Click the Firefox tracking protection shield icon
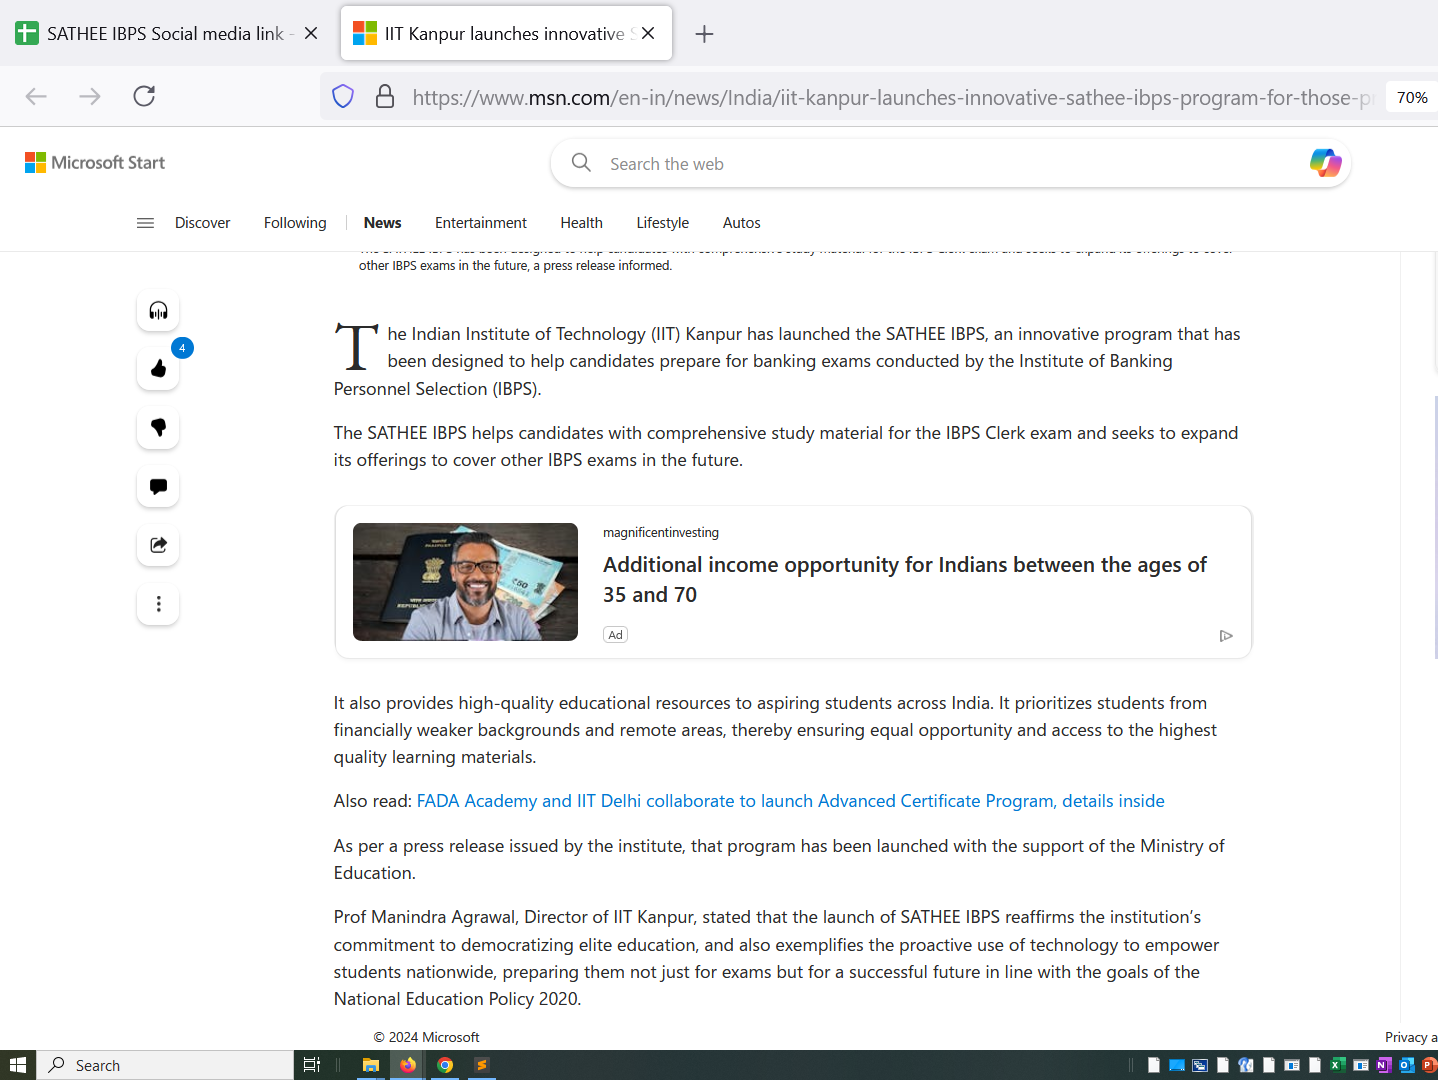Viewport: 1438px width, 1080px height. [343, 97]
